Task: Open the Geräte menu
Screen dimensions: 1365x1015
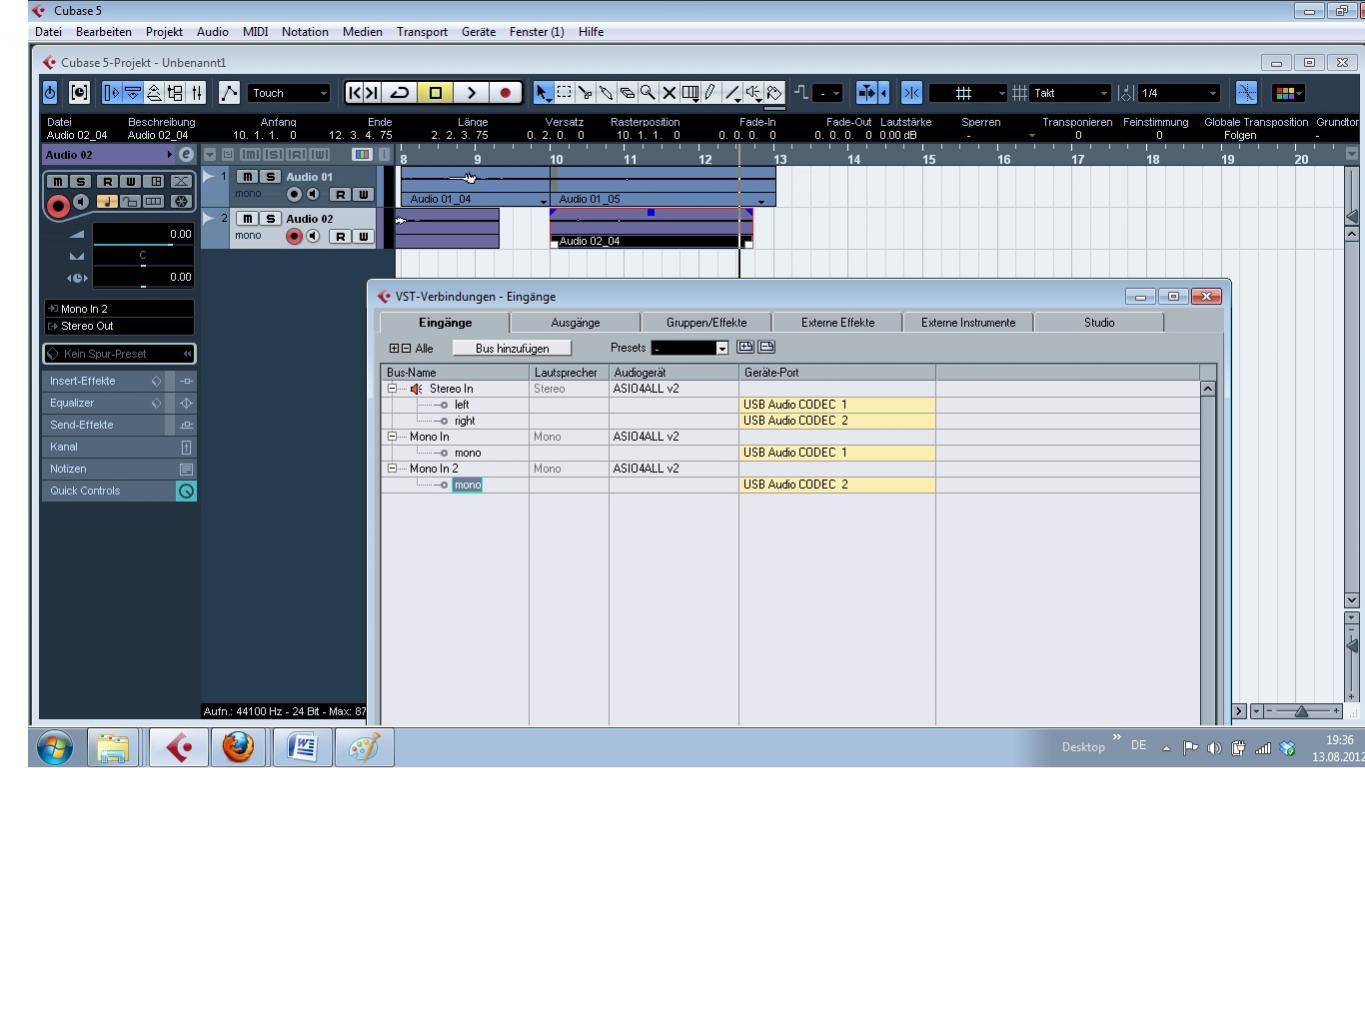Action: tap(478, 32)
